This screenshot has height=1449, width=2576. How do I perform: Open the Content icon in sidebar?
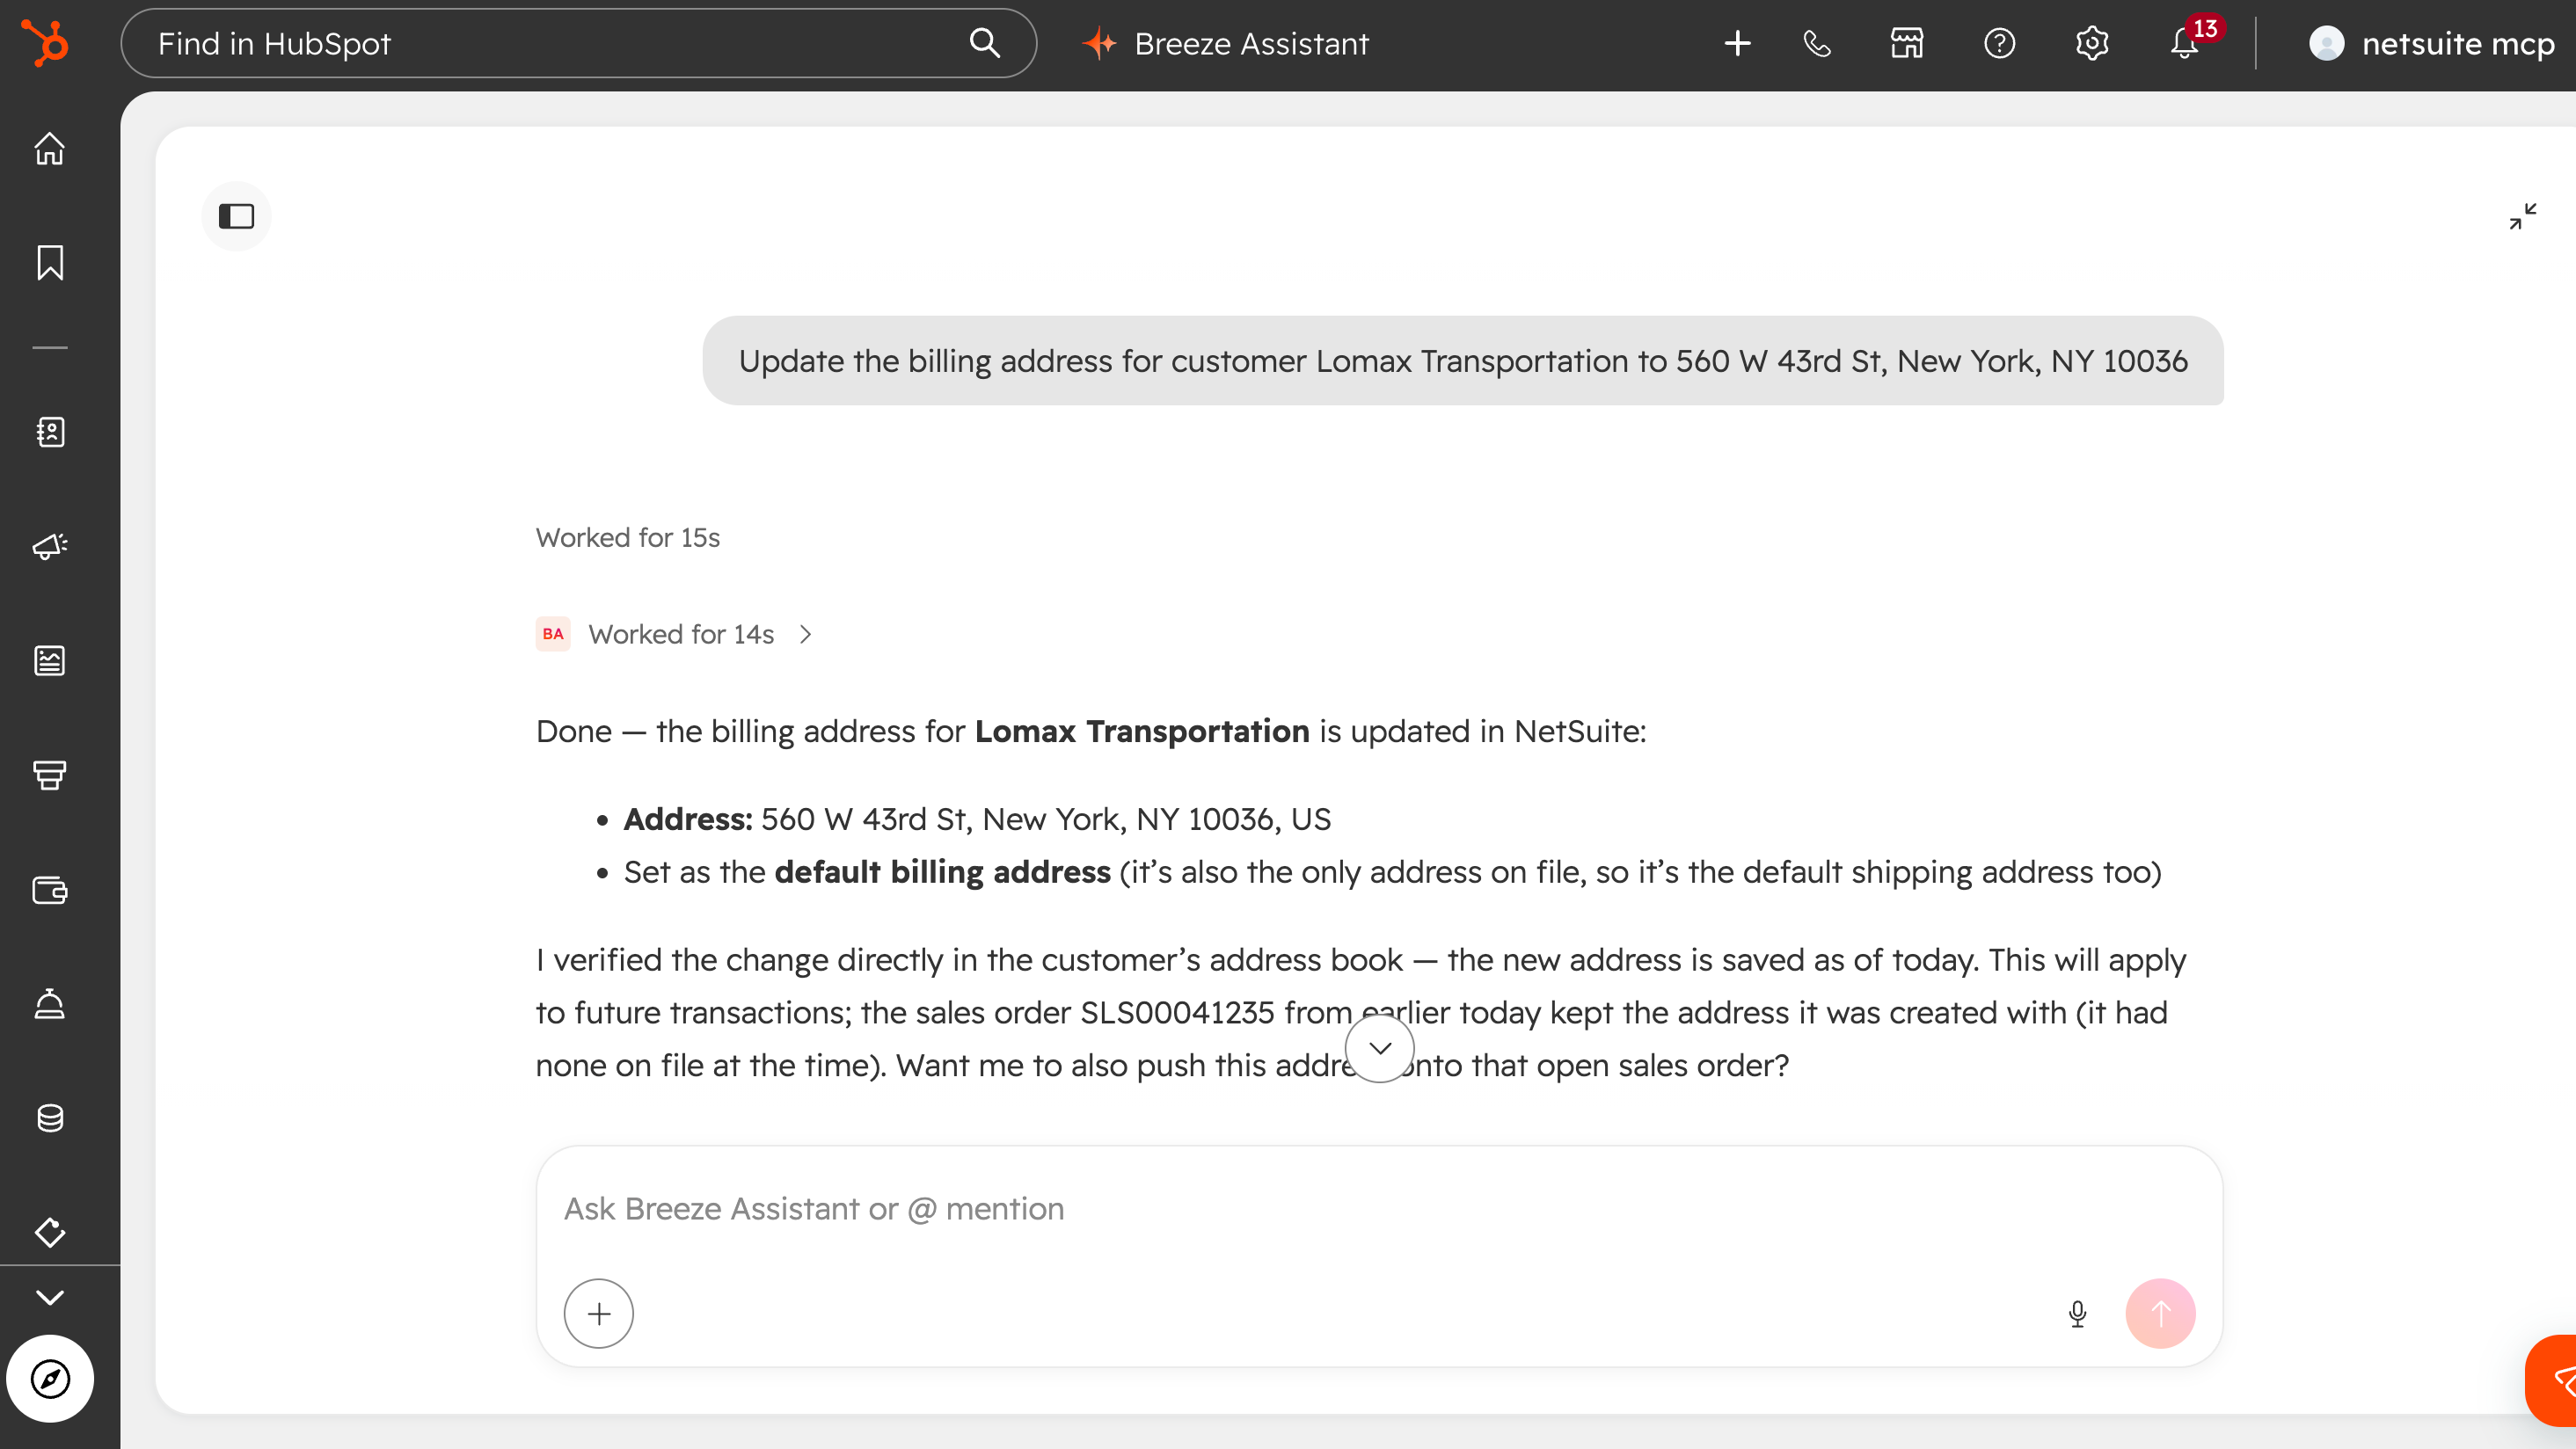pyautogui.click(x=50, y=661)
